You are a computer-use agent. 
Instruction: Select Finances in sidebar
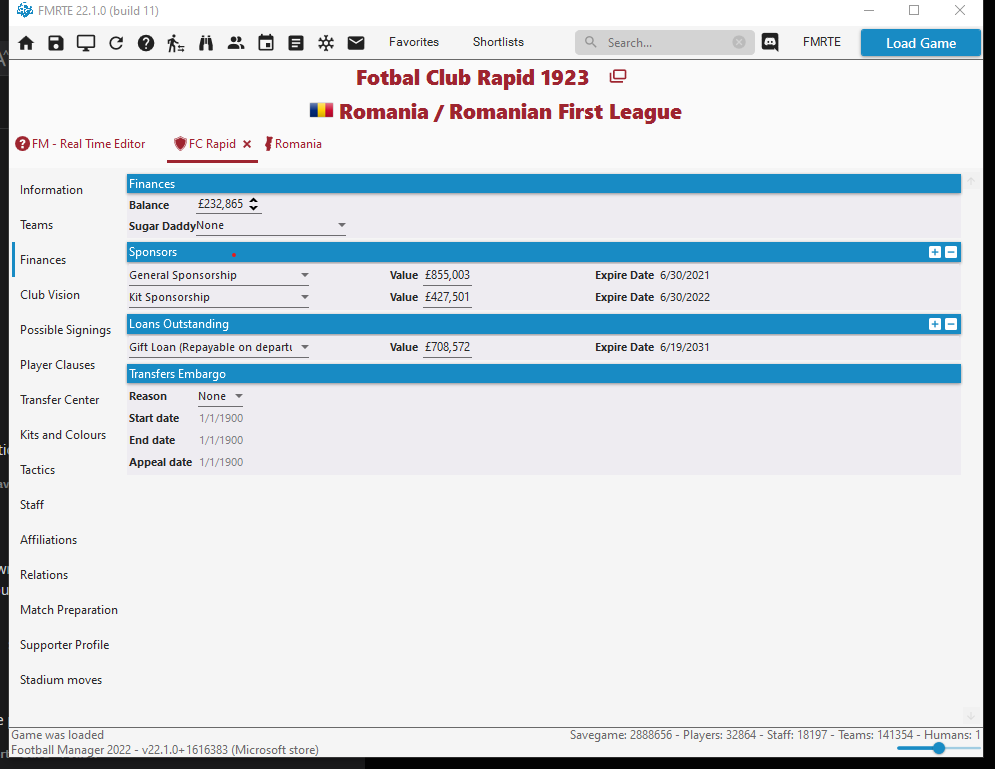click(x=43, y=260)
